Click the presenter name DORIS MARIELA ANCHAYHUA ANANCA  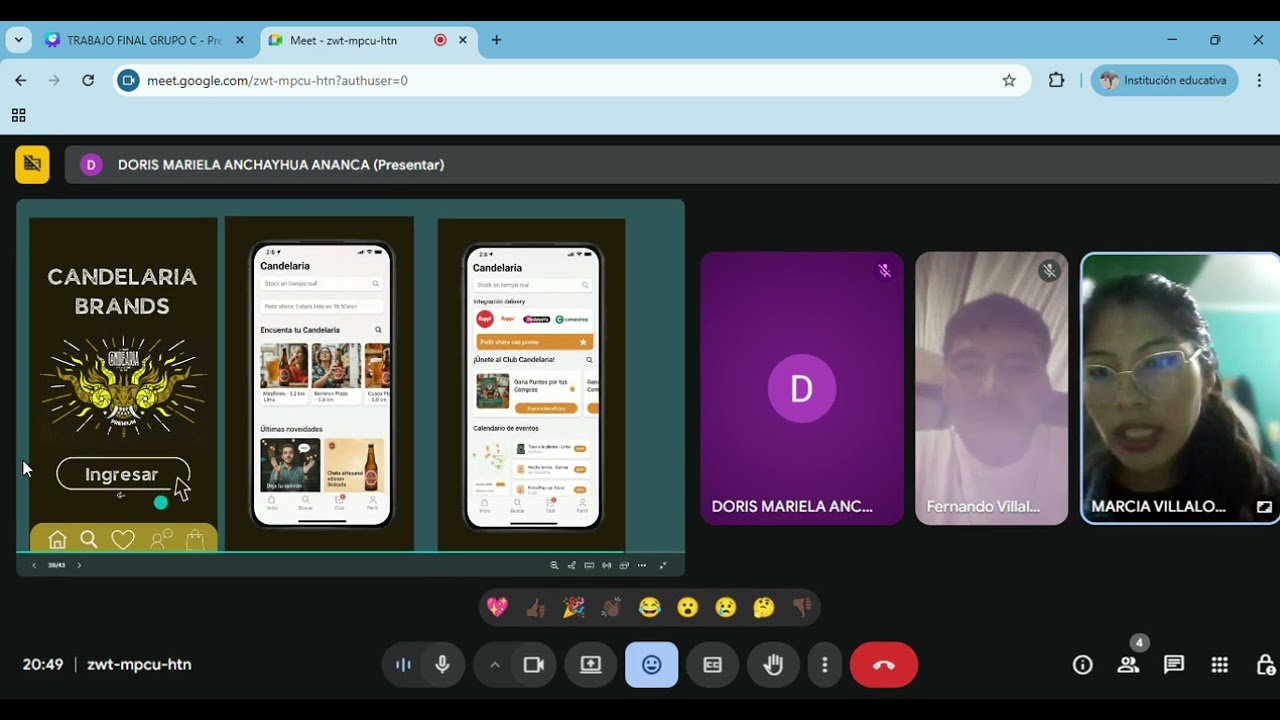281,165
